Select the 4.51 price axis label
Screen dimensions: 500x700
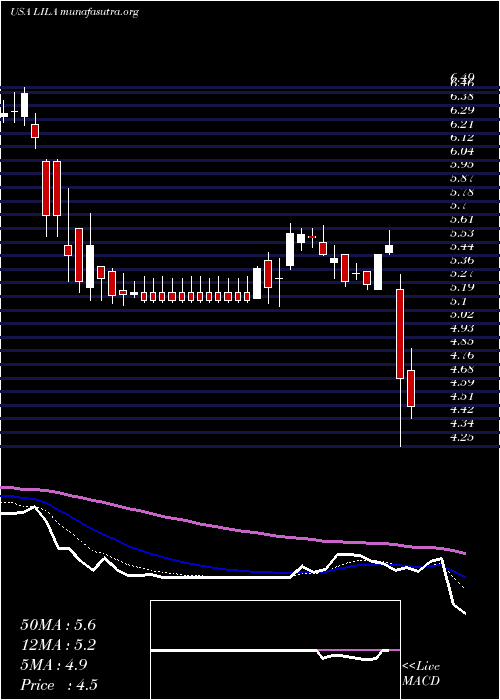pyautogui.click(x=462, y=396)
